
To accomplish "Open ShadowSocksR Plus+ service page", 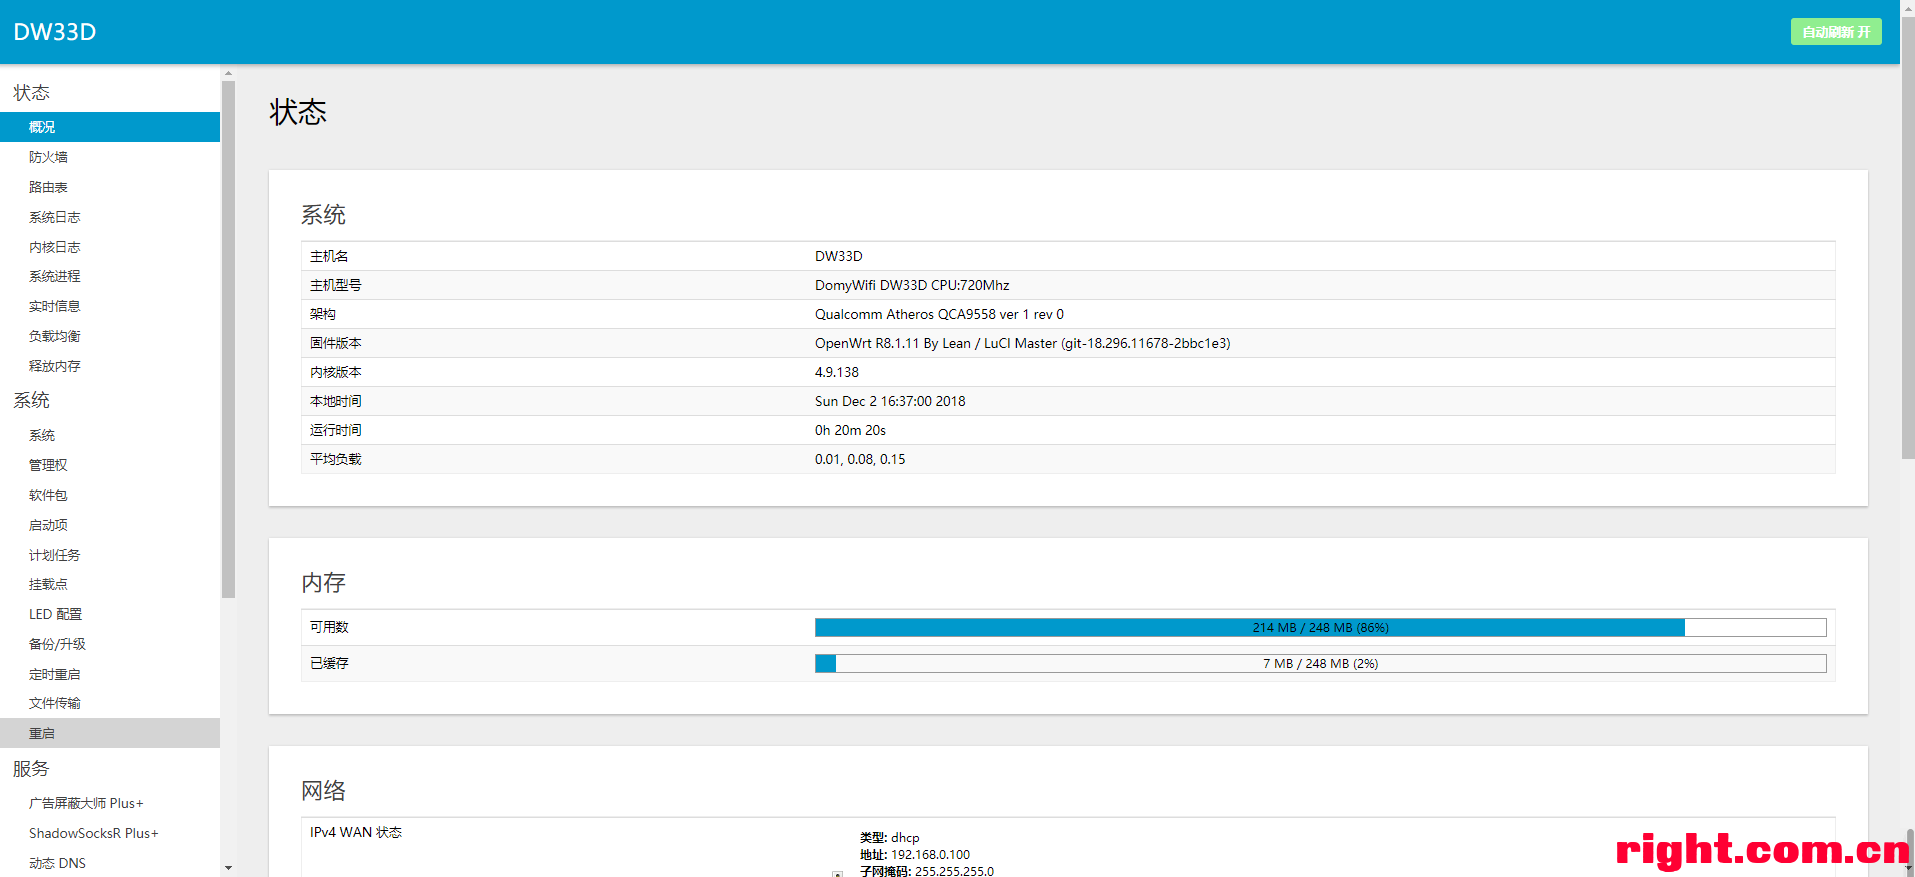I will [x=93, y=833].
